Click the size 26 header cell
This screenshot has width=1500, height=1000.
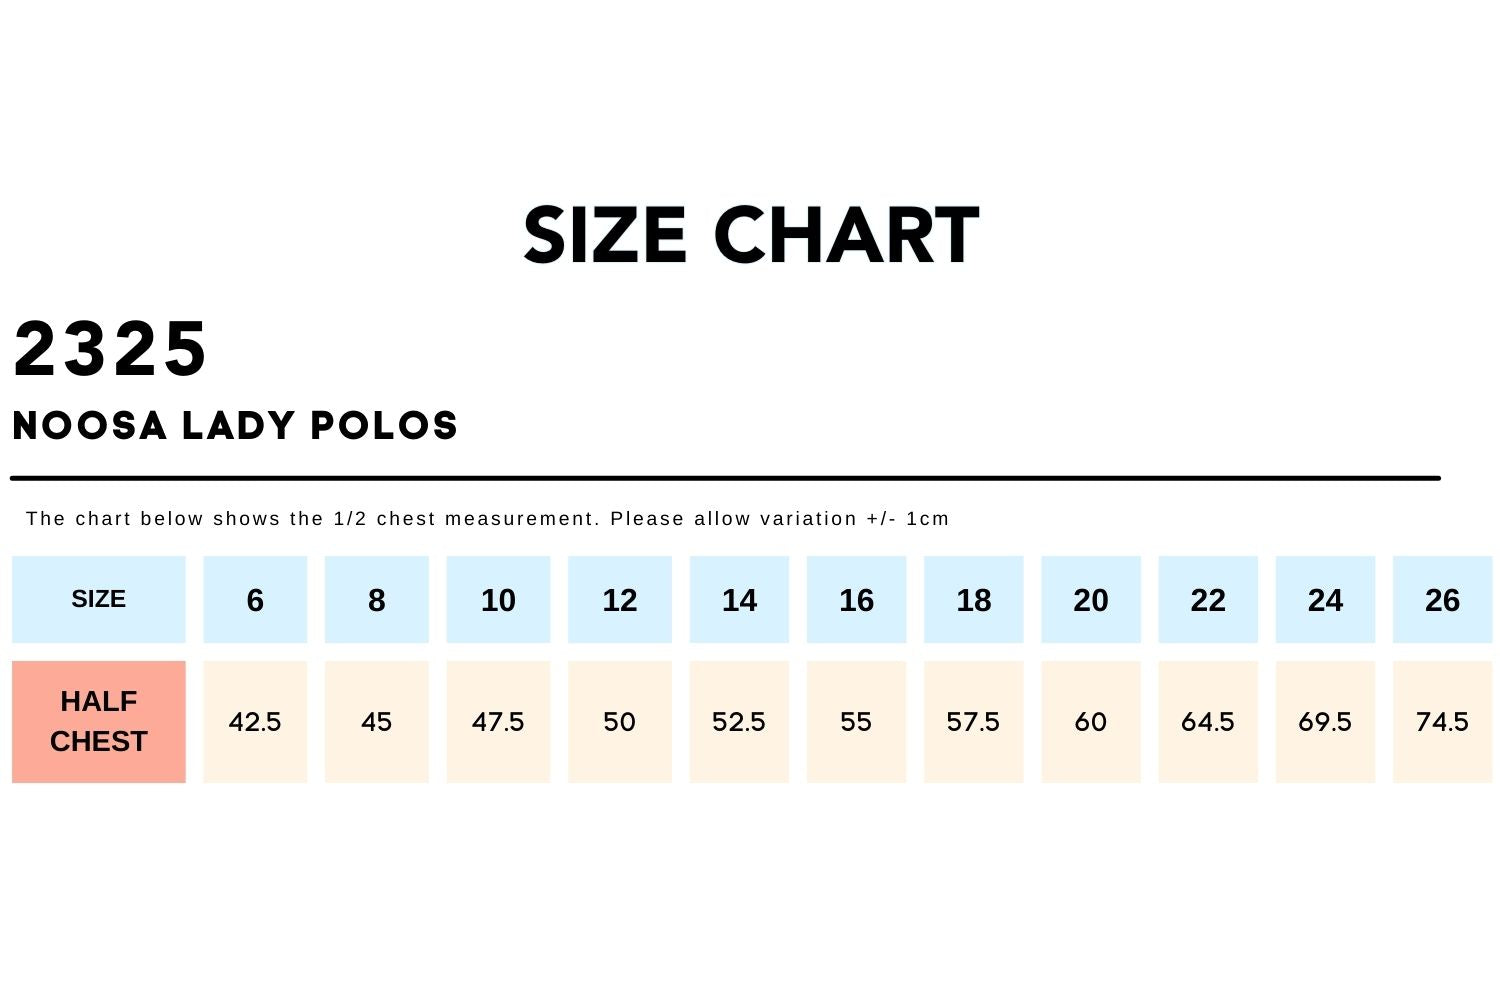click(1442, 600)
